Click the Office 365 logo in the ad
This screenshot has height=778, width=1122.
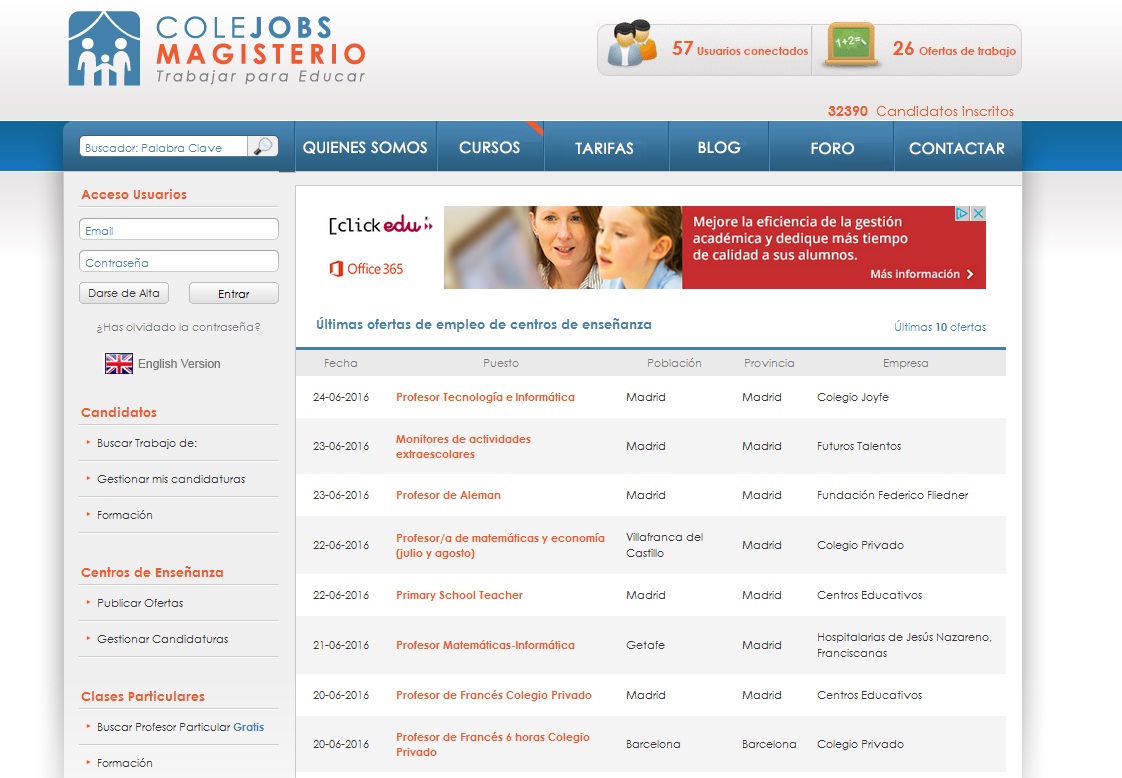[366, 268]
